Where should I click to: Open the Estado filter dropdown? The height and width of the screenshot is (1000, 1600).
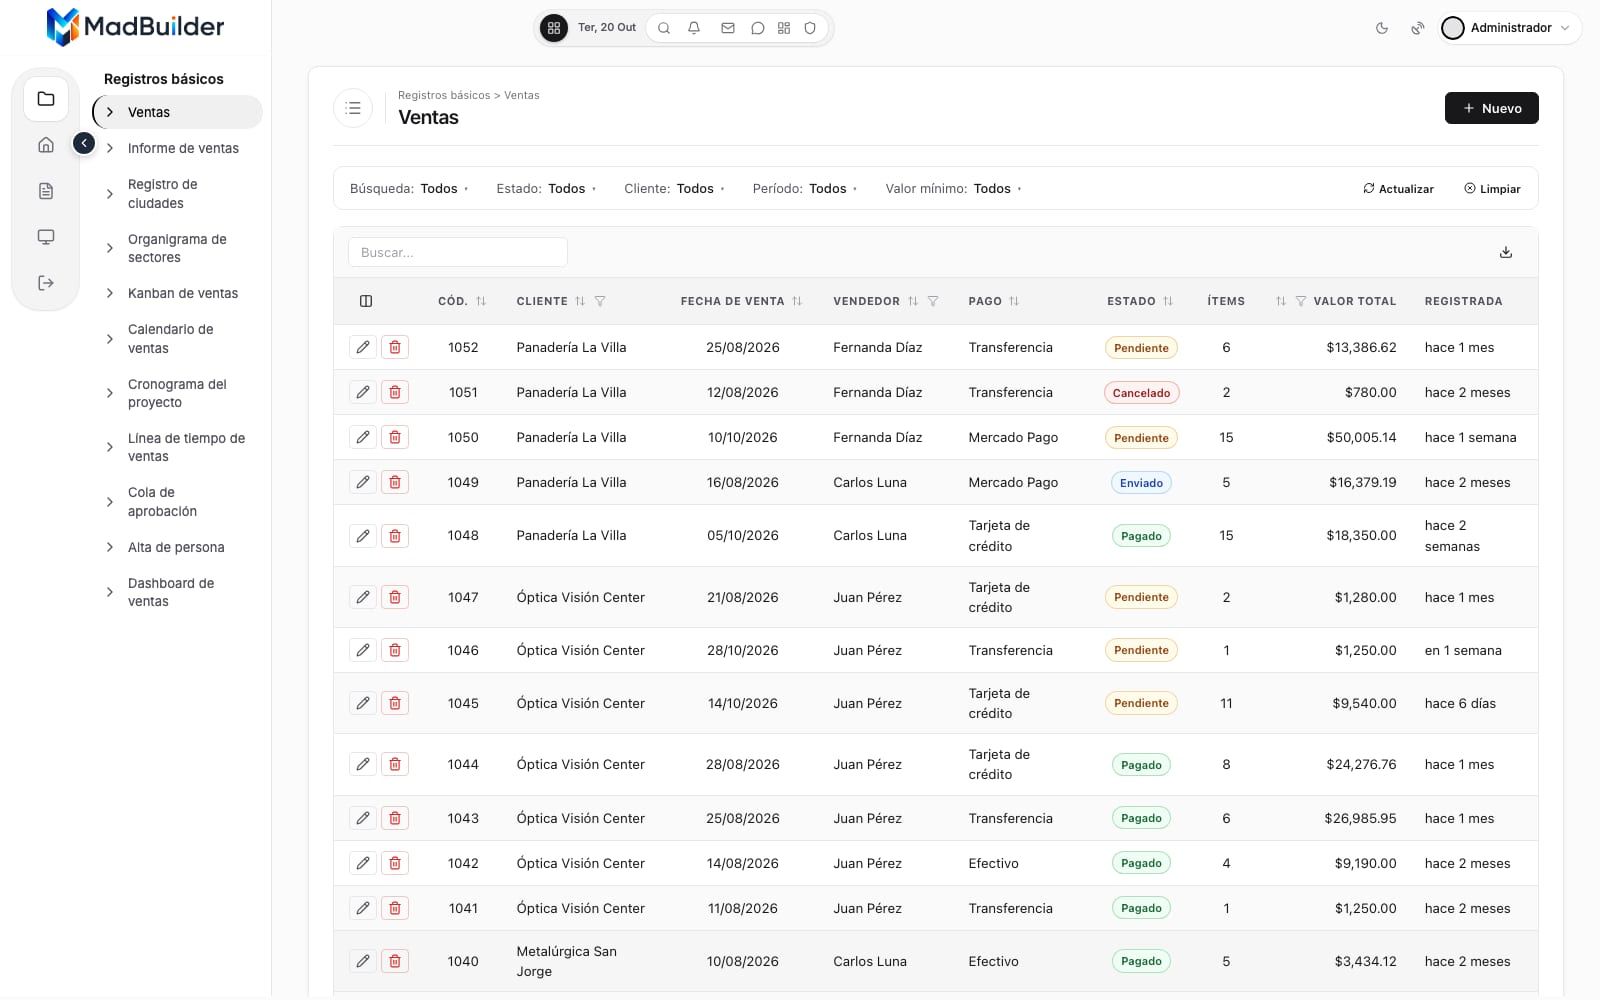click(x=546, y=189)
